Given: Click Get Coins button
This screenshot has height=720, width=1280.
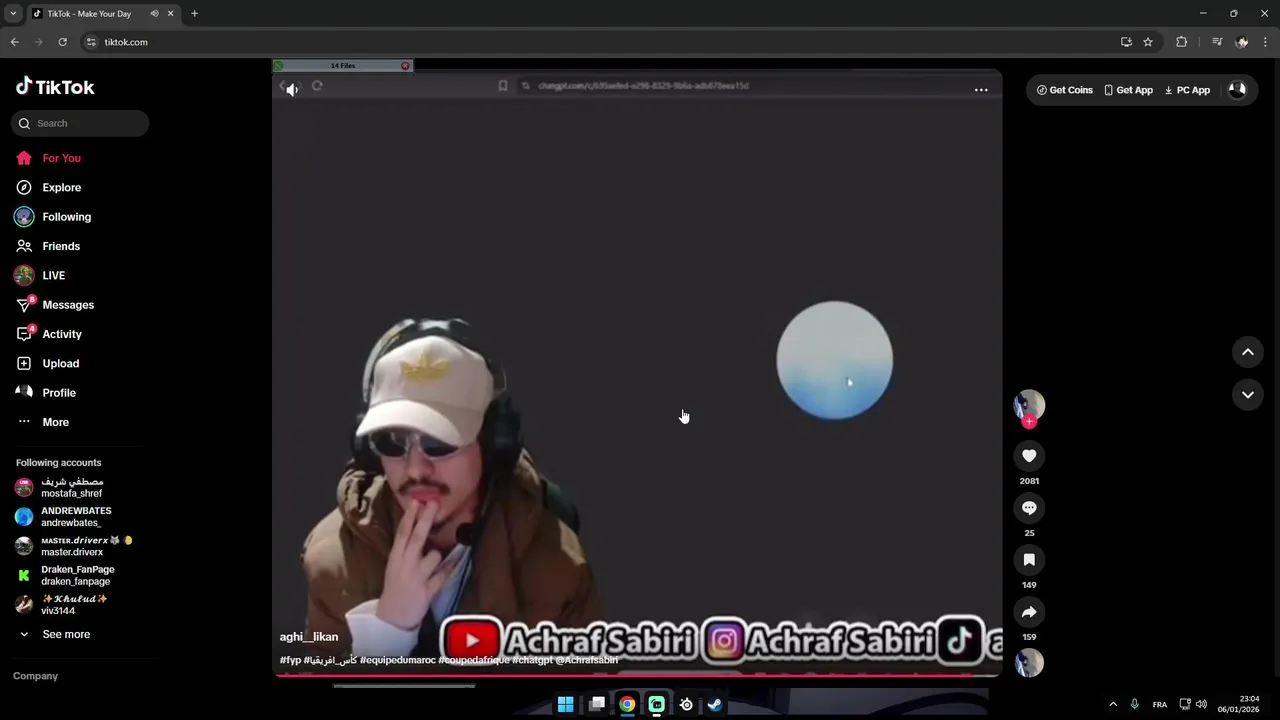Looking at the screenshot, I should (x=1065, y=90).
